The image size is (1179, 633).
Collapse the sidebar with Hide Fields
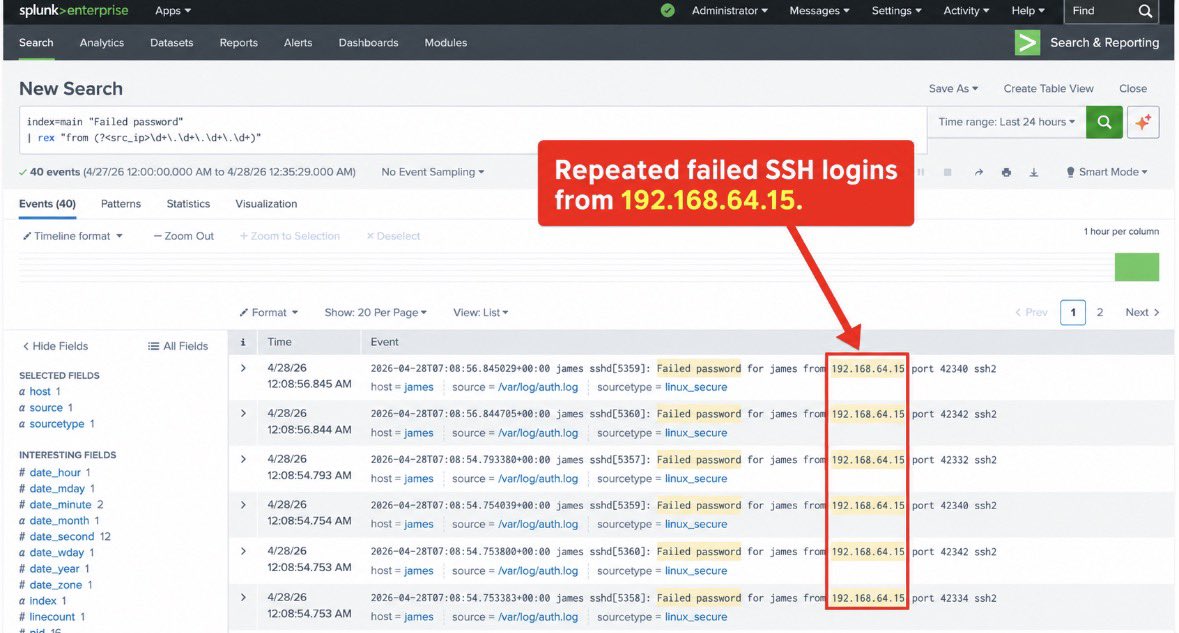coord(55,347)
